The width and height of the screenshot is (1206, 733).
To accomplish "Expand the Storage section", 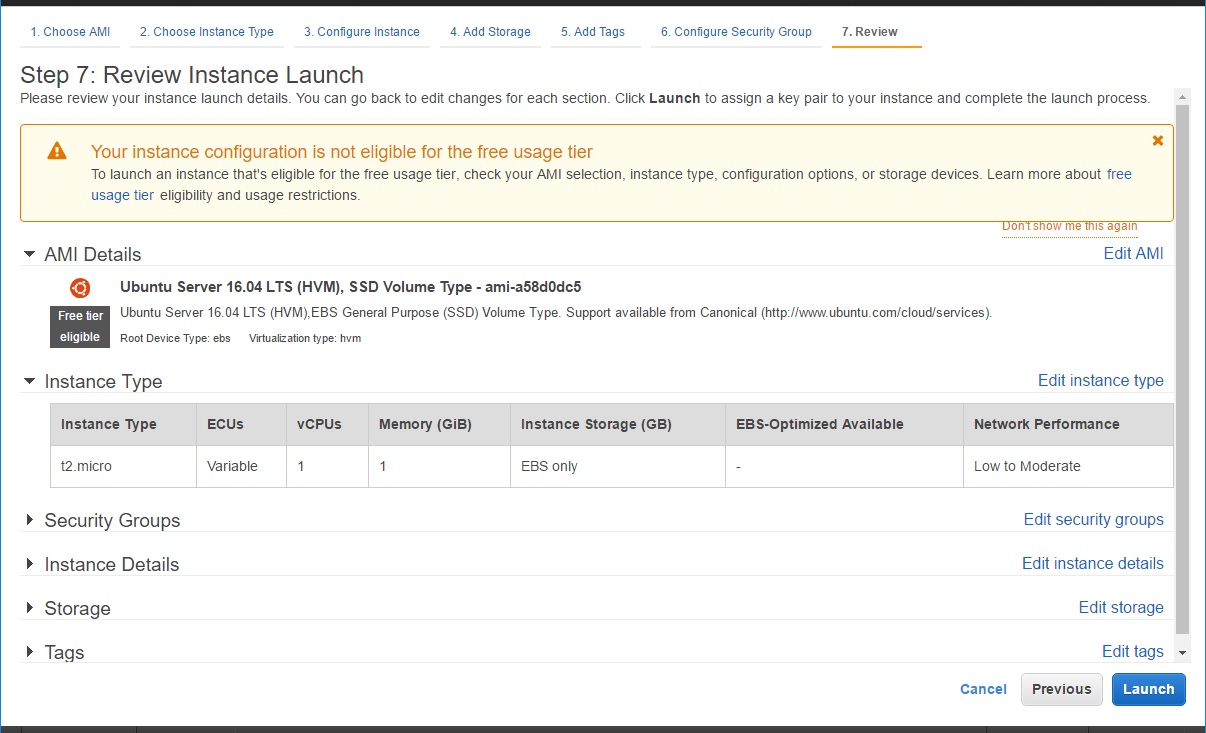I will tap(30, 608).
